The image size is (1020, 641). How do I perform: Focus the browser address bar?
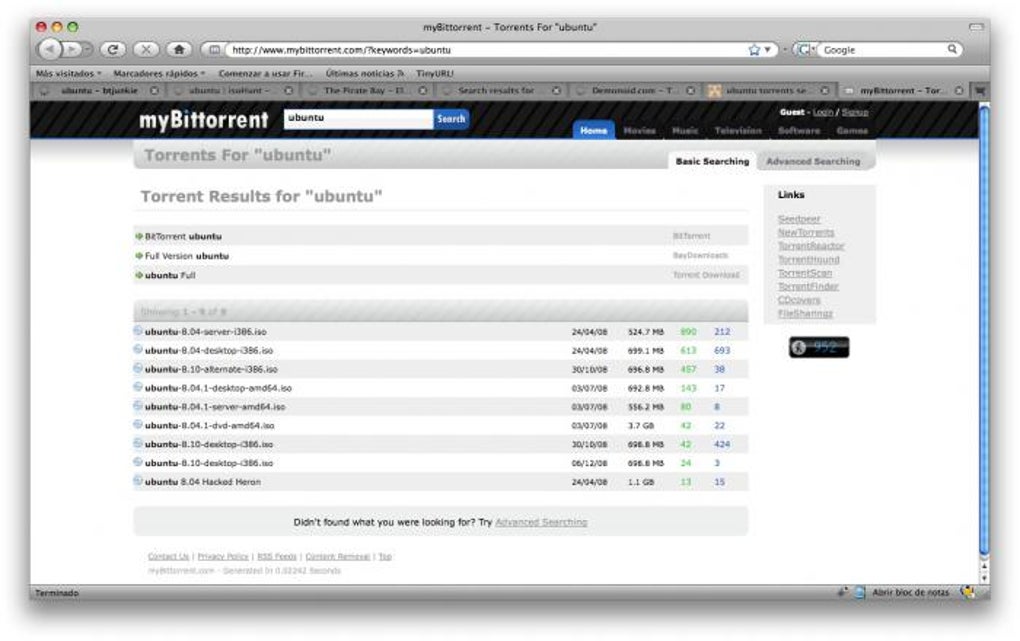coord(488,50)
